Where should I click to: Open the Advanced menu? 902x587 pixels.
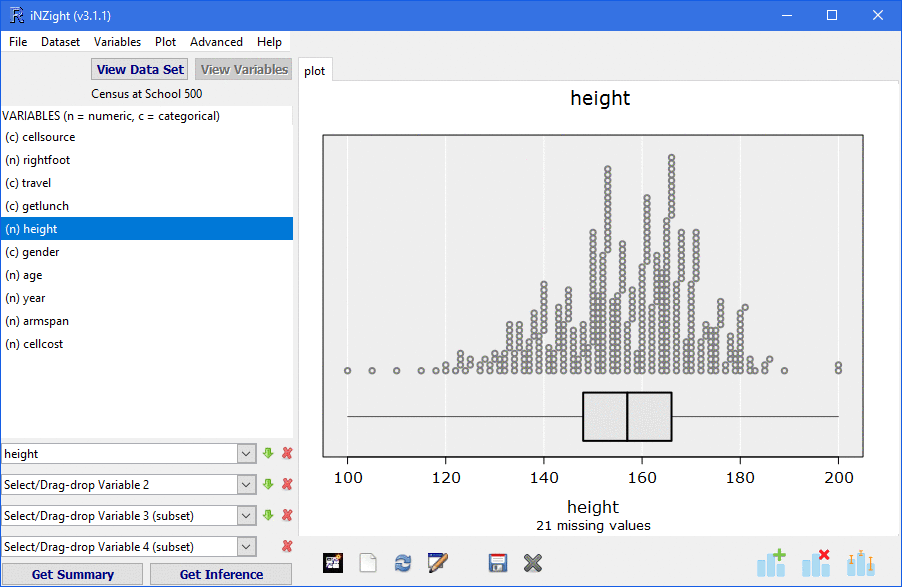pyautogui.click(x=216, y=42)
